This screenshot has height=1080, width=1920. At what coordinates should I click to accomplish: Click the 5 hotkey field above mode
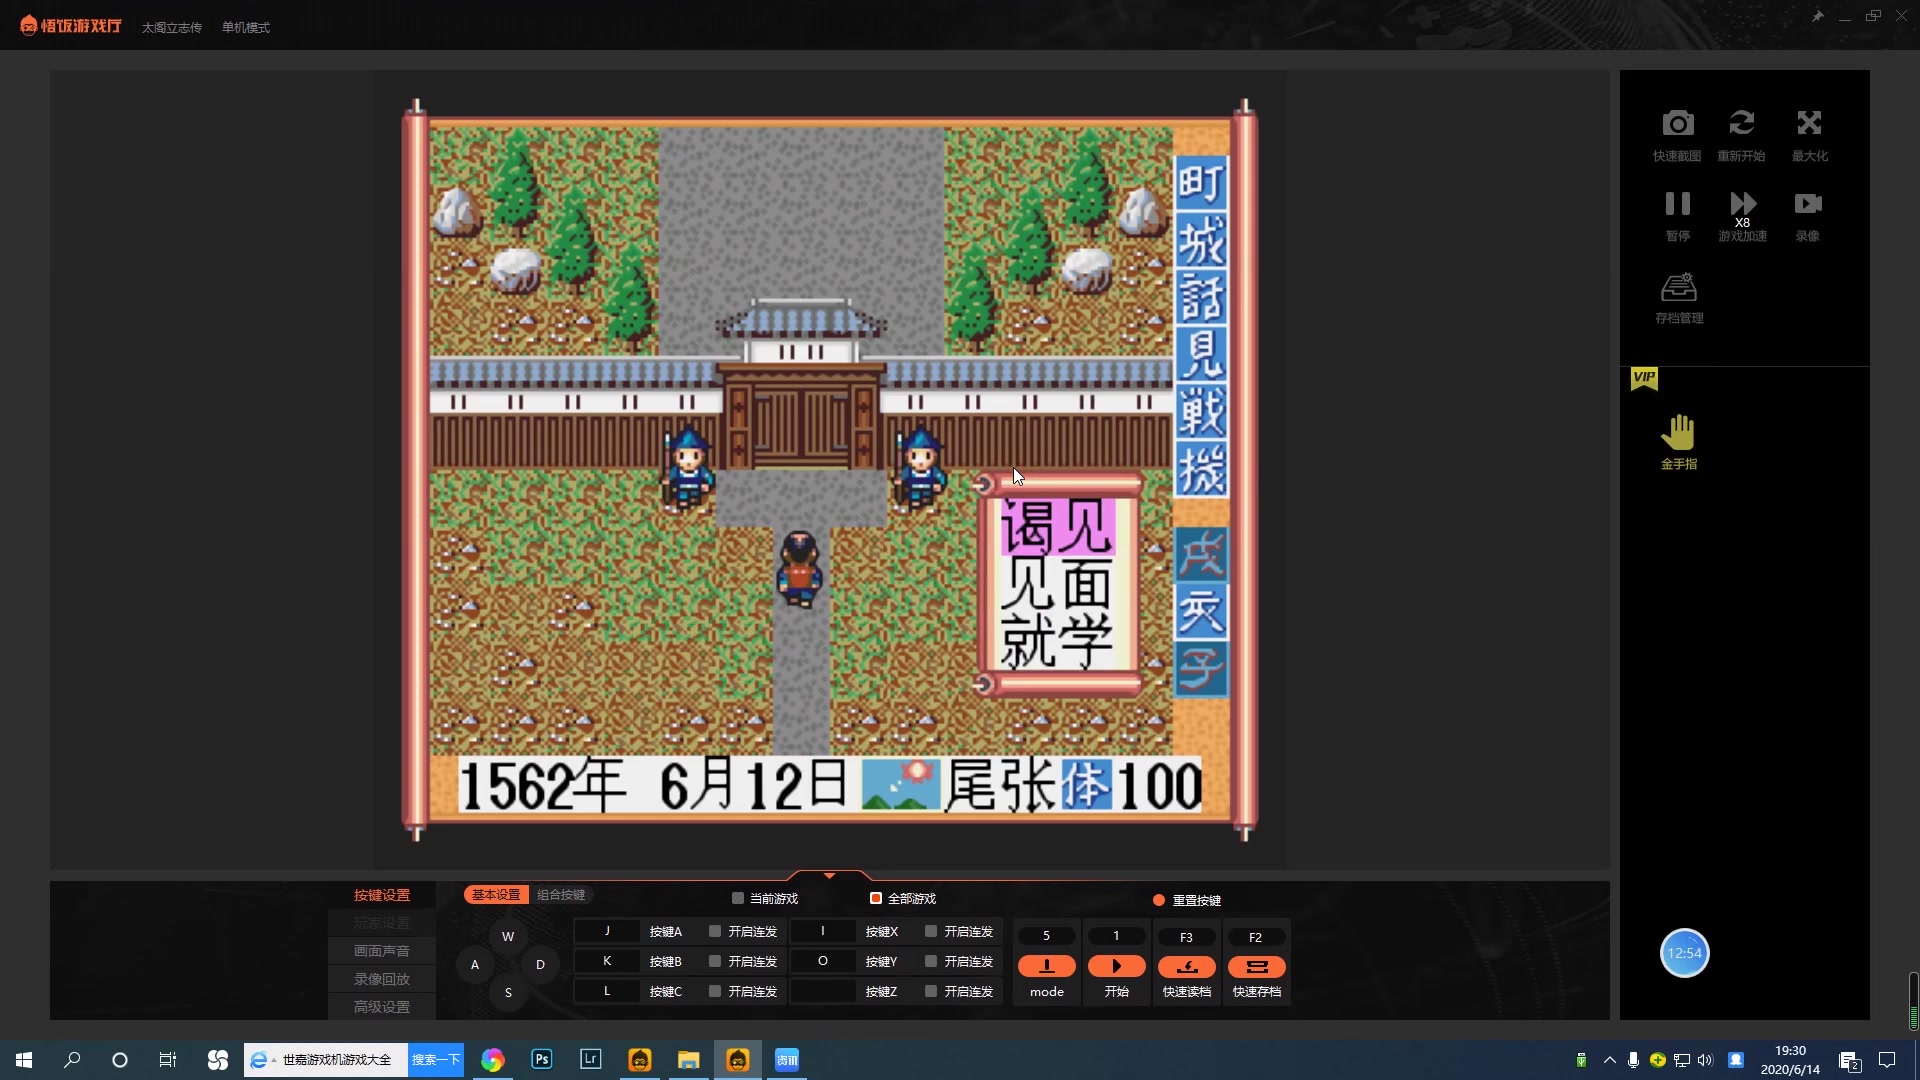coord(1046,936)
